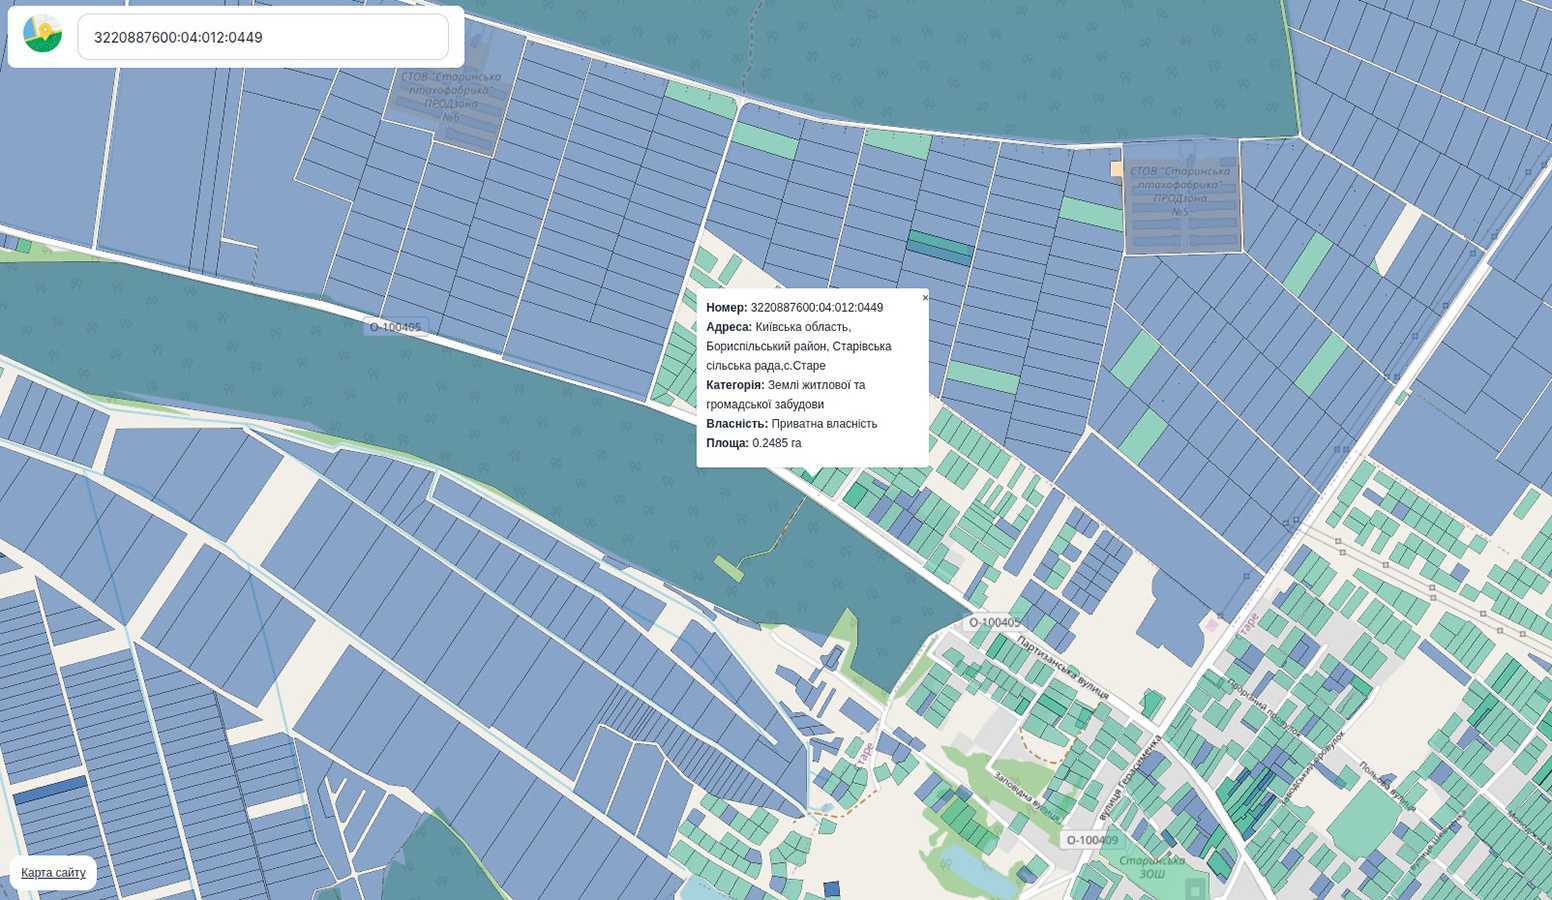This screenshot has width=1552, height=900.
Task: Click the parcel number in the popup
Action: coord(816,308)
